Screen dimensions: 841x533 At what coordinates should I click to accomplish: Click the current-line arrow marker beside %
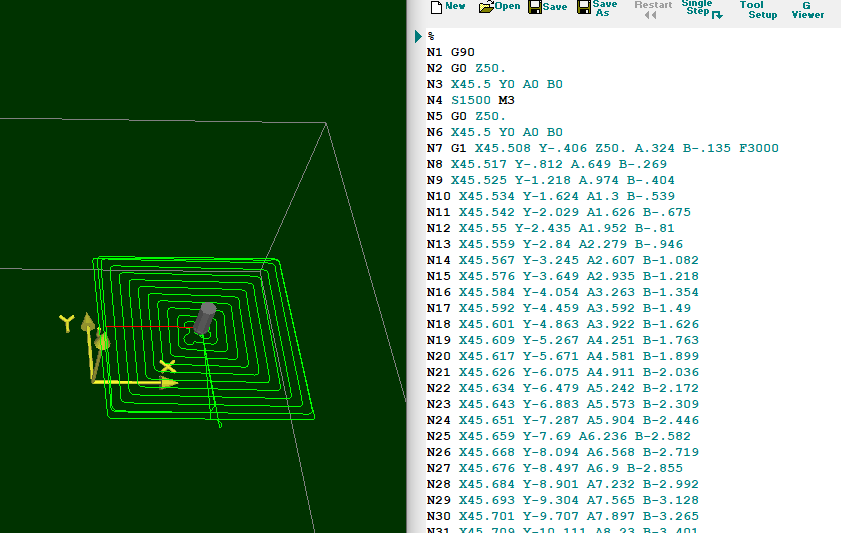tap(419, 36)
